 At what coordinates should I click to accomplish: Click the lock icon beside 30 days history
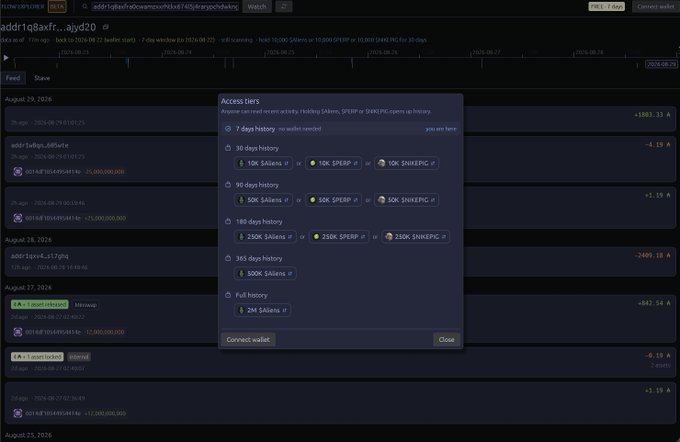(228, 148)
